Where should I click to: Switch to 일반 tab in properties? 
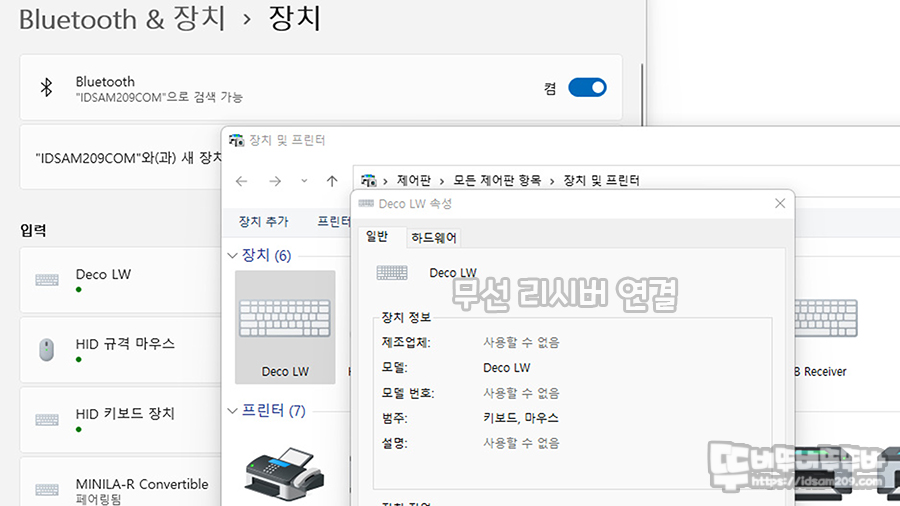pyautogui.click(x=377, y=236)
